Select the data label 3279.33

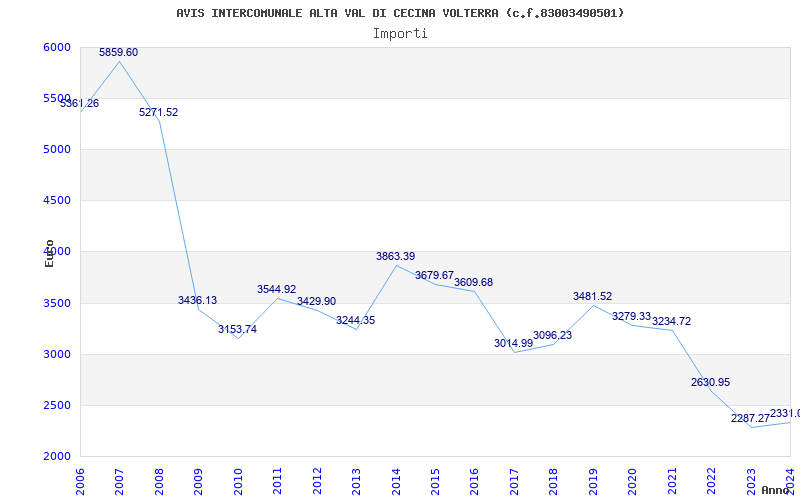pos(632,316)
